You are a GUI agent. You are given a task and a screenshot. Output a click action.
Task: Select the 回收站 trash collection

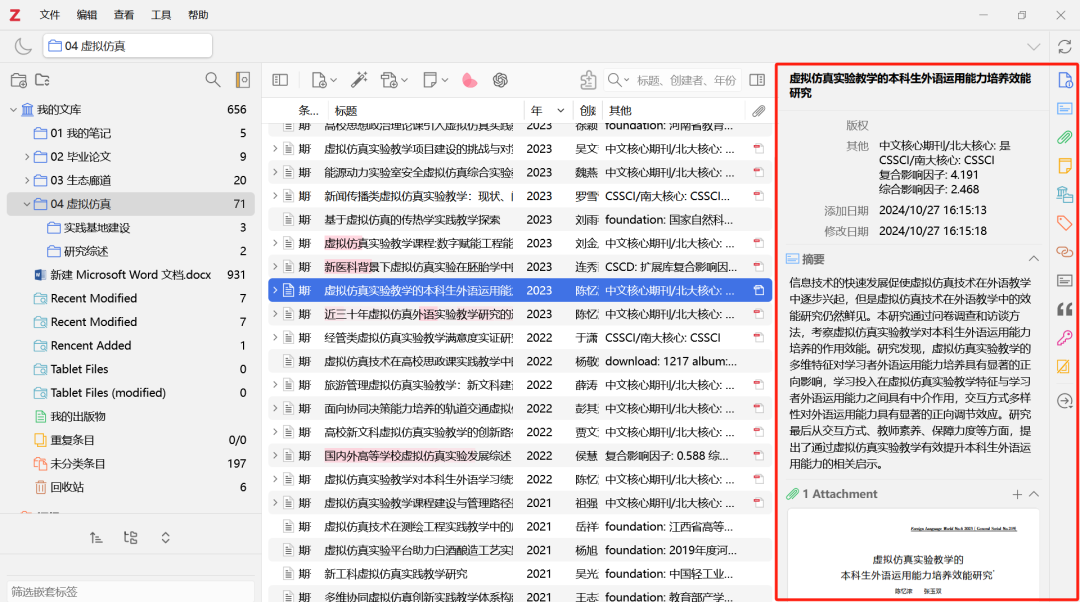67,487
